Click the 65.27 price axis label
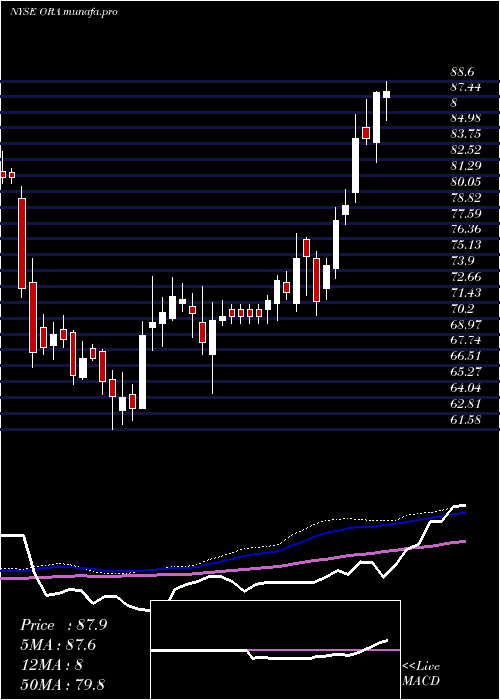Screen dimensions: 500x700 pos(465,372)
